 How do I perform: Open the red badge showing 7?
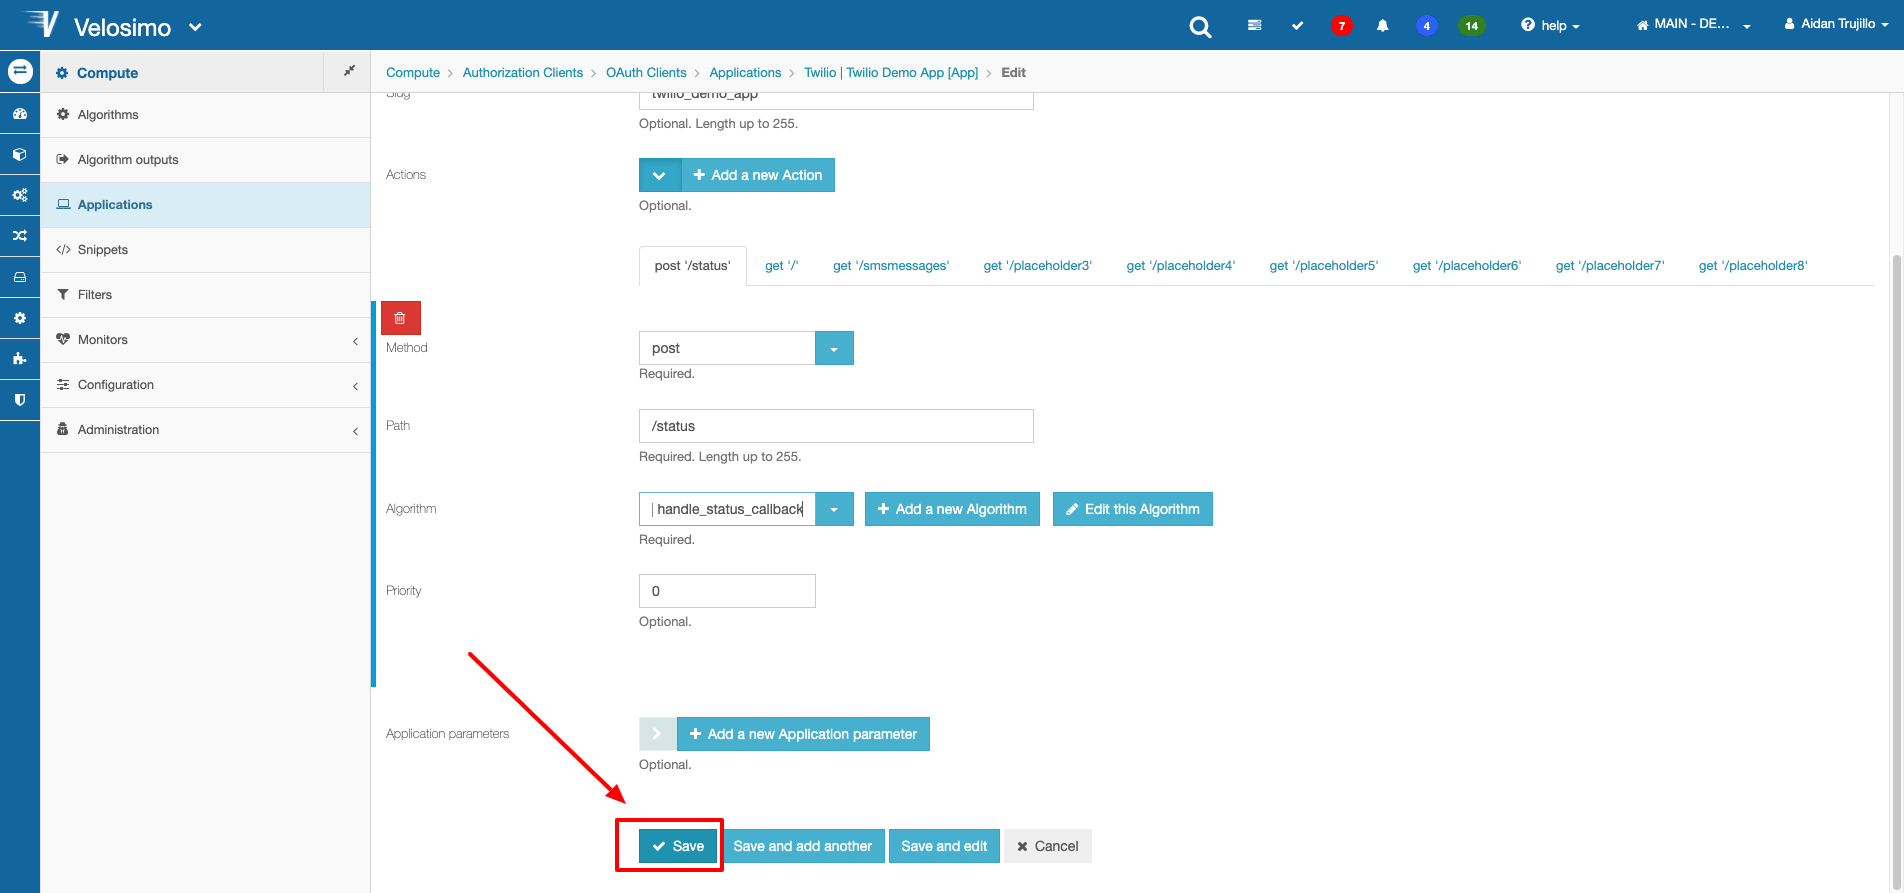pyautogui.click(x=1342, y=26)
